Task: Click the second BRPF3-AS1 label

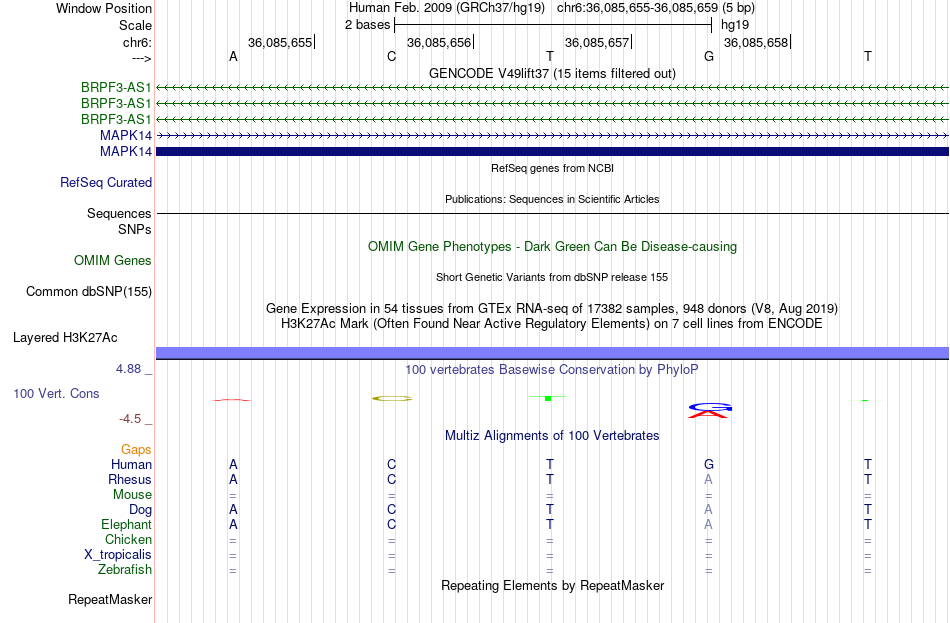Action: click(116, 103)
